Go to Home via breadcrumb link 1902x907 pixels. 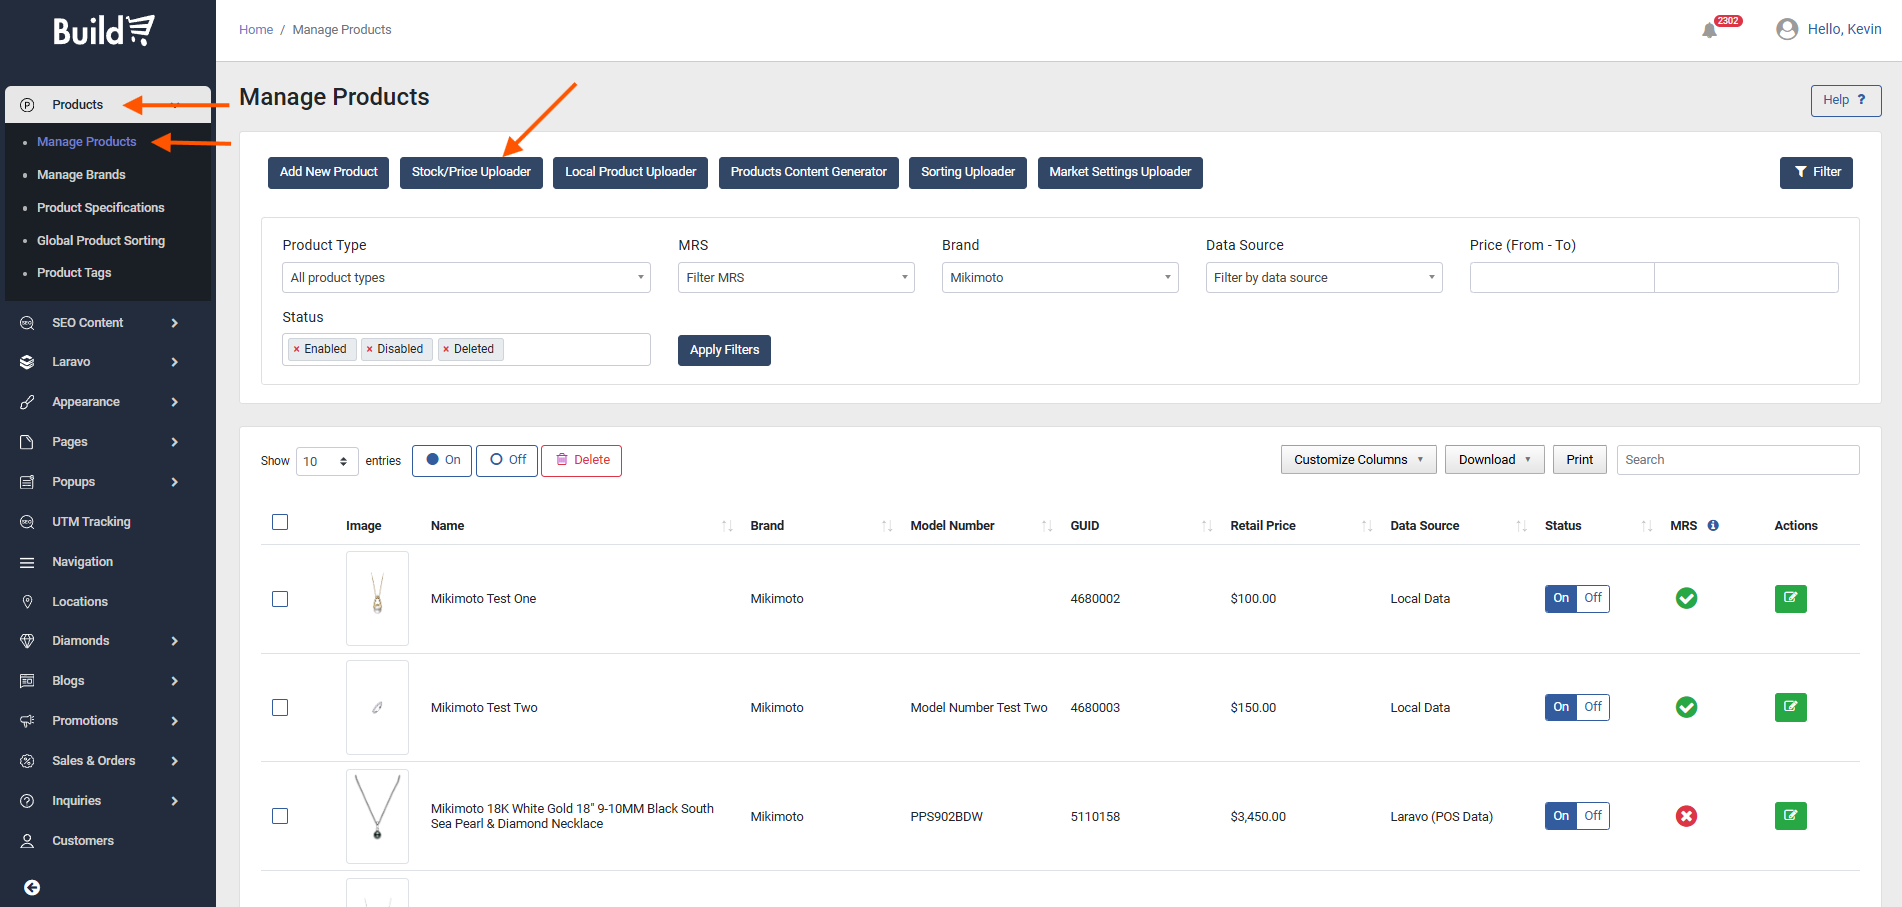tap(256, 30)
